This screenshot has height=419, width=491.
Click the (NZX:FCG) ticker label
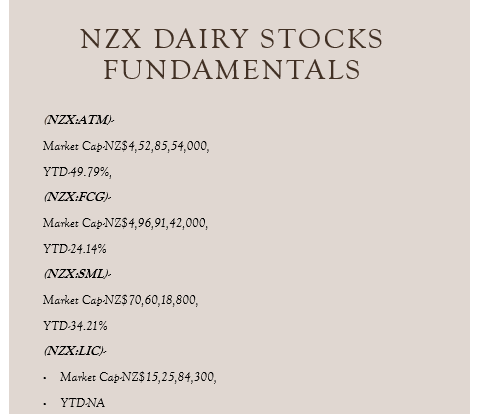point(77,197)
